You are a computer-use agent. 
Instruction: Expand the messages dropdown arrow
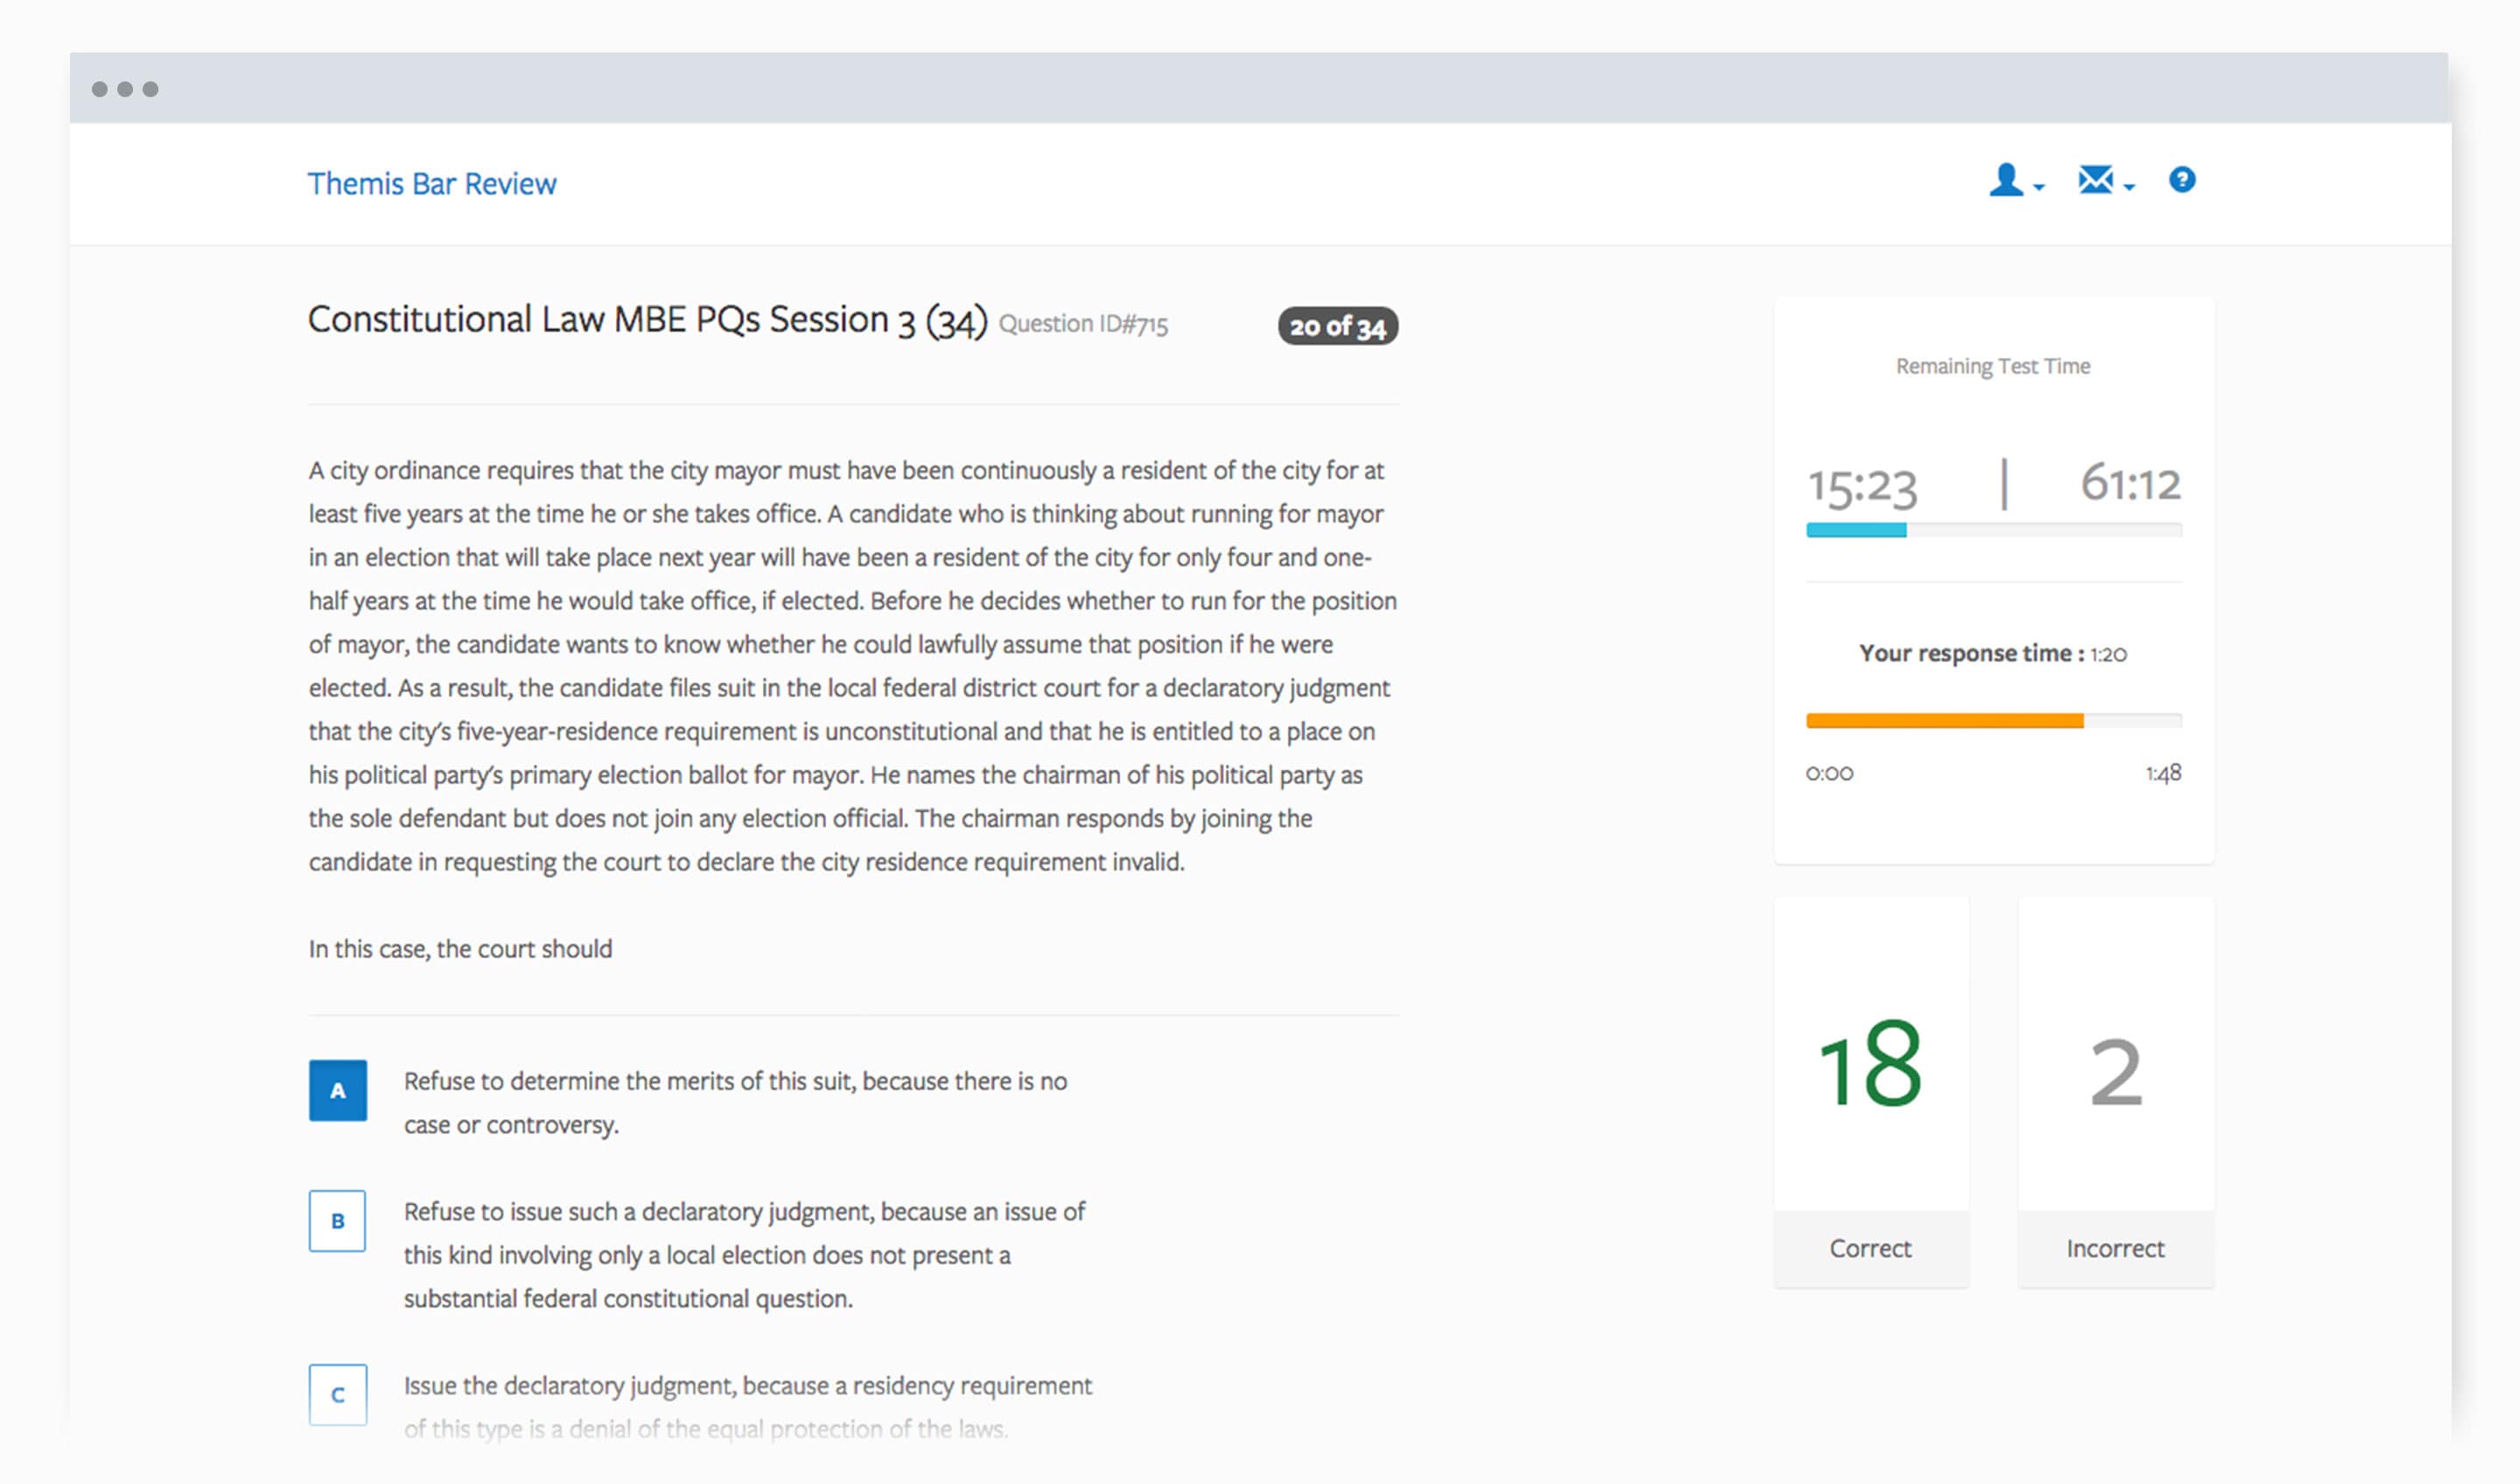pos(2129,187)
